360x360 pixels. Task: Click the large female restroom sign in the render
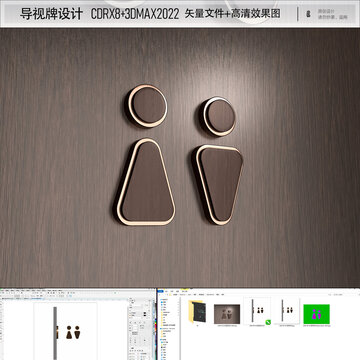pos(146,182)
